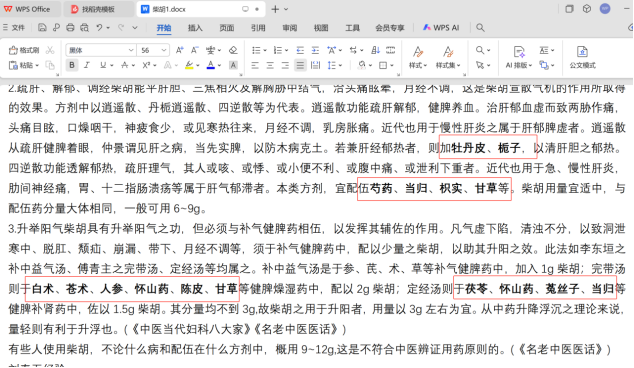Expand the underline style dropdown arrow
Screen dimensions: 634x368
point(111,66)
